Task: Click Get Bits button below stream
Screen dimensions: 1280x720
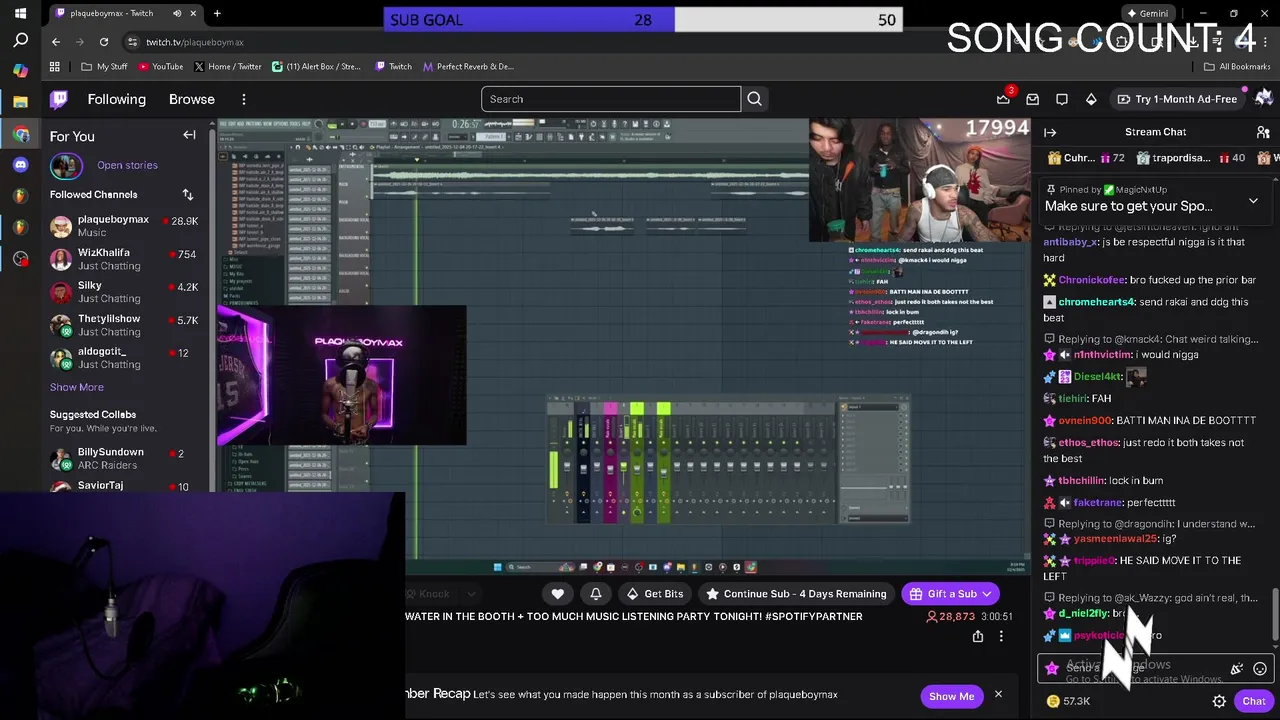Action: pyautogui.click(x=655, y=594)
